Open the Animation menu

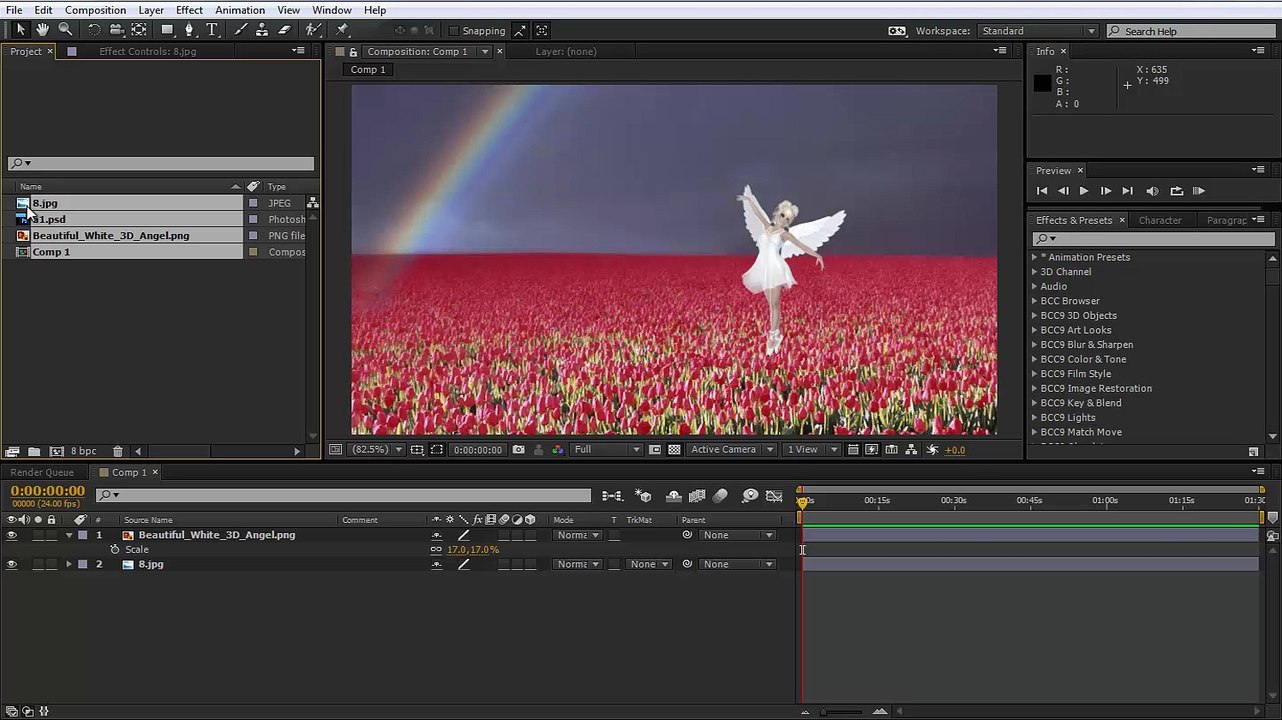tap(240, 10)
